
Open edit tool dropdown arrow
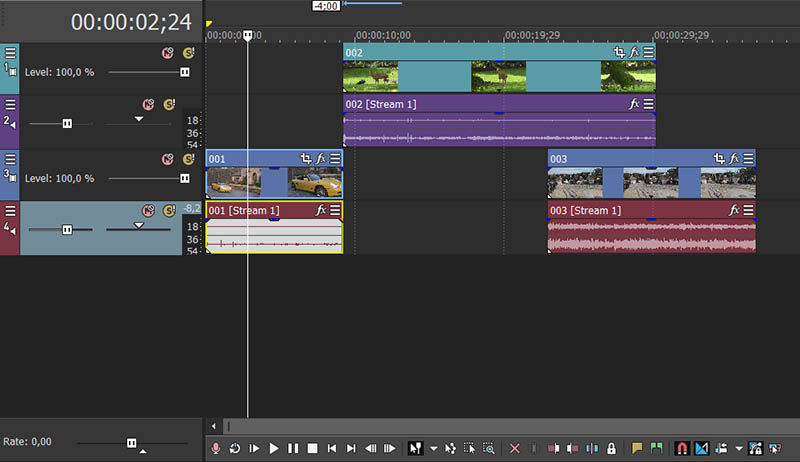[433, 449]
